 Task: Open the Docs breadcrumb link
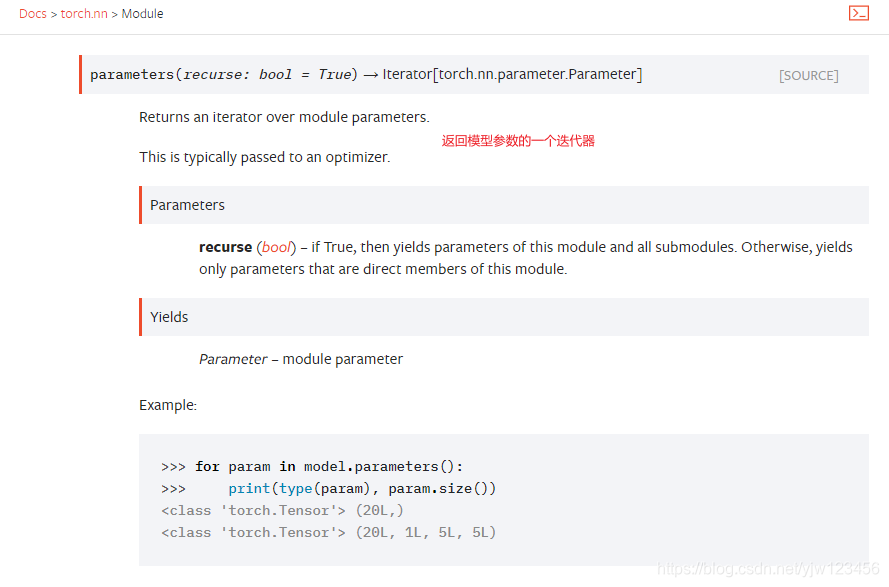pyautogui.click(x=33, y=14)
